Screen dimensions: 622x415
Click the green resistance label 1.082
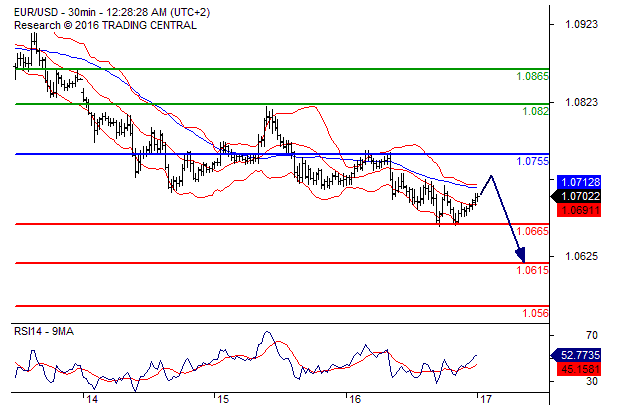coord(536,111)
